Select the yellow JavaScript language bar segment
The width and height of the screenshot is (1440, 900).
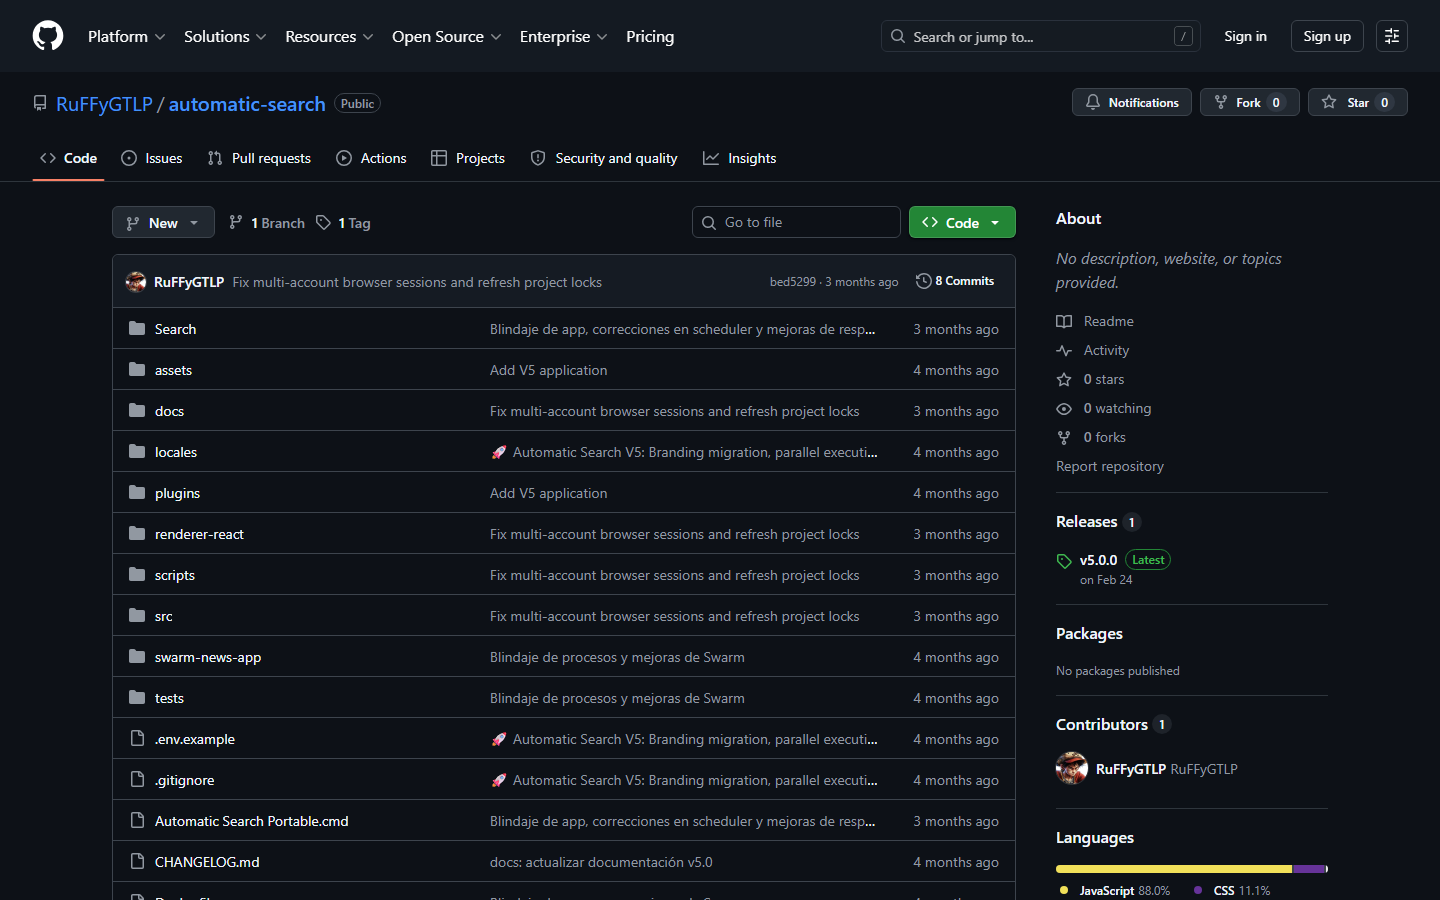[1174, 869]
